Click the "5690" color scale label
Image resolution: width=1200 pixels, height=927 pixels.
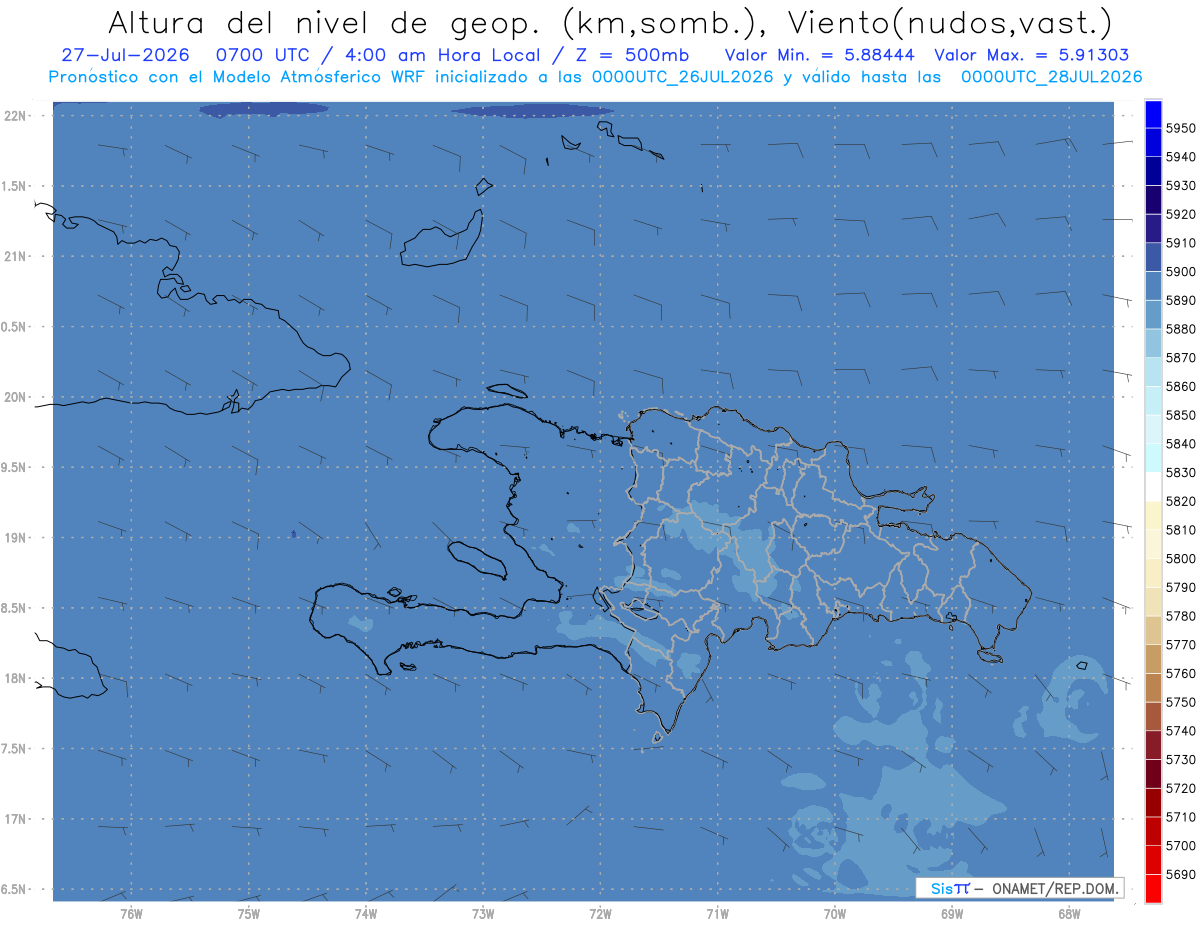(1181, 874)
